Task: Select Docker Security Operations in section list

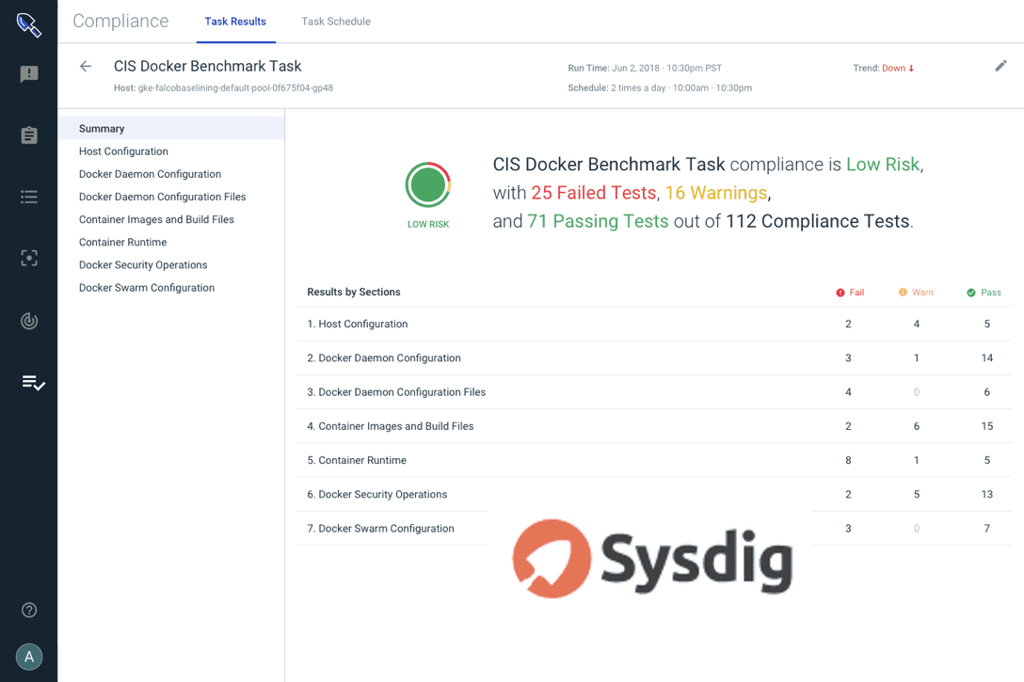Action: pos(171,265)
